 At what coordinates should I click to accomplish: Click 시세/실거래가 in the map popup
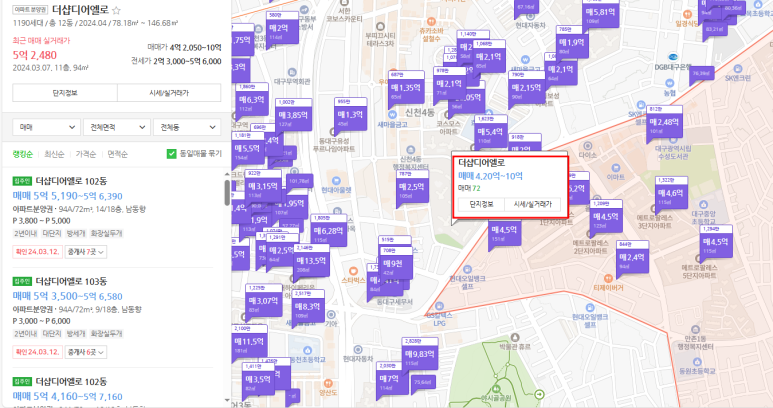[x=533, y=204]
